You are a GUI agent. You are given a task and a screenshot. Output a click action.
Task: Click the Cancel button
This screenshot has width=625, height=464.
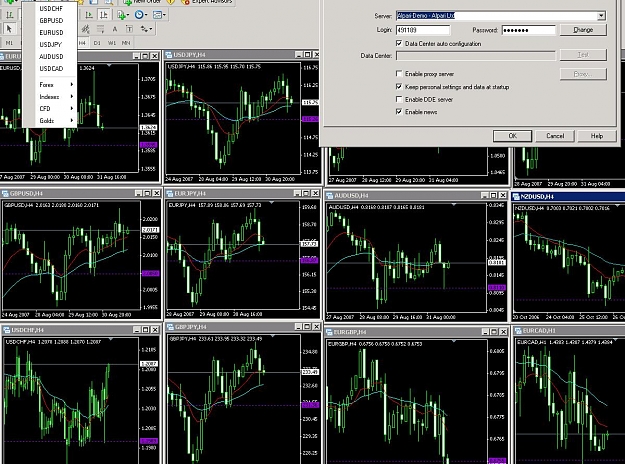(x=555, y=136)
